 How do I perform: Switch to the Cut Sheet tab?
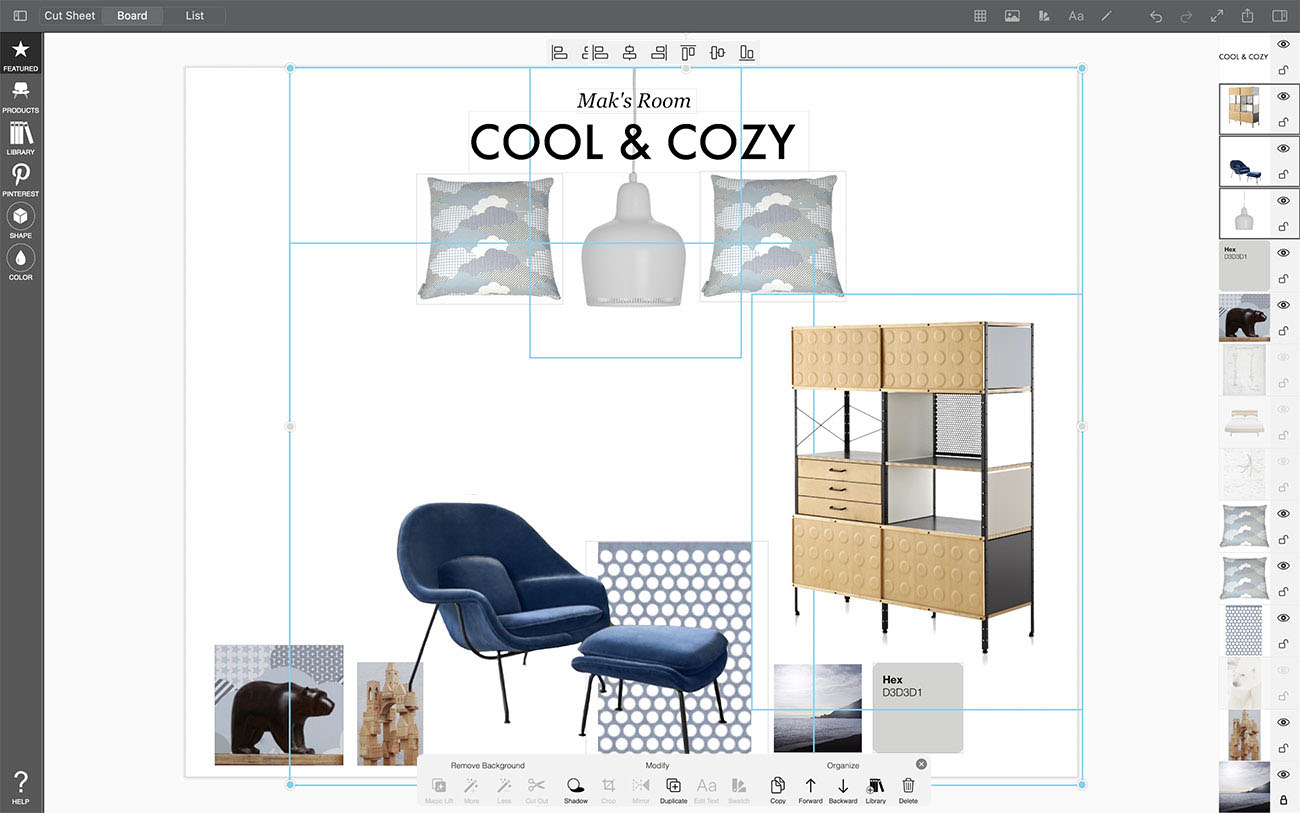coord(70,16)
